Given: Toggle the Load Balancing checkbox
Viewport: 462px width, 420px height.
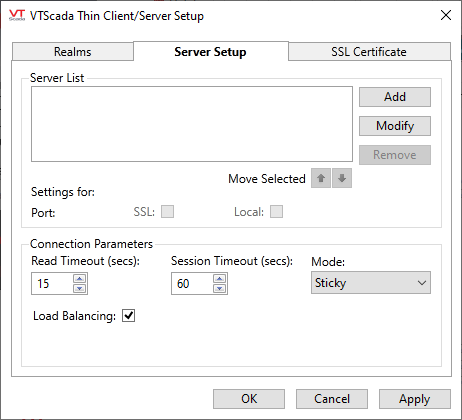Looking at the screenshot, I should pos(128,315).
